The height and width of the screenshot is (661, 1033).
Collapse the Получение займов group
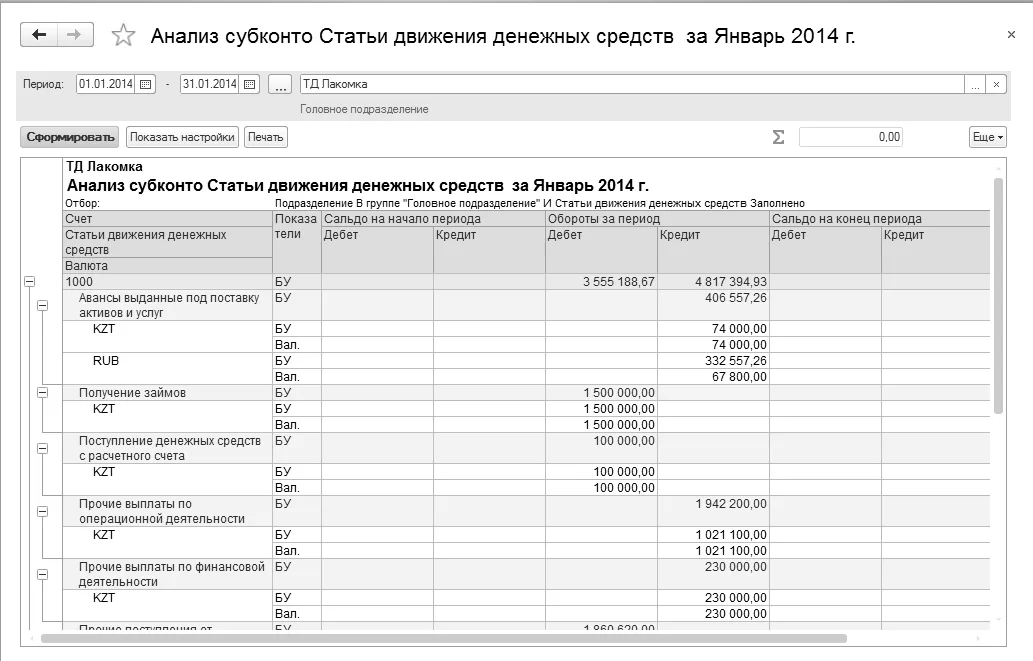(42, 393)
